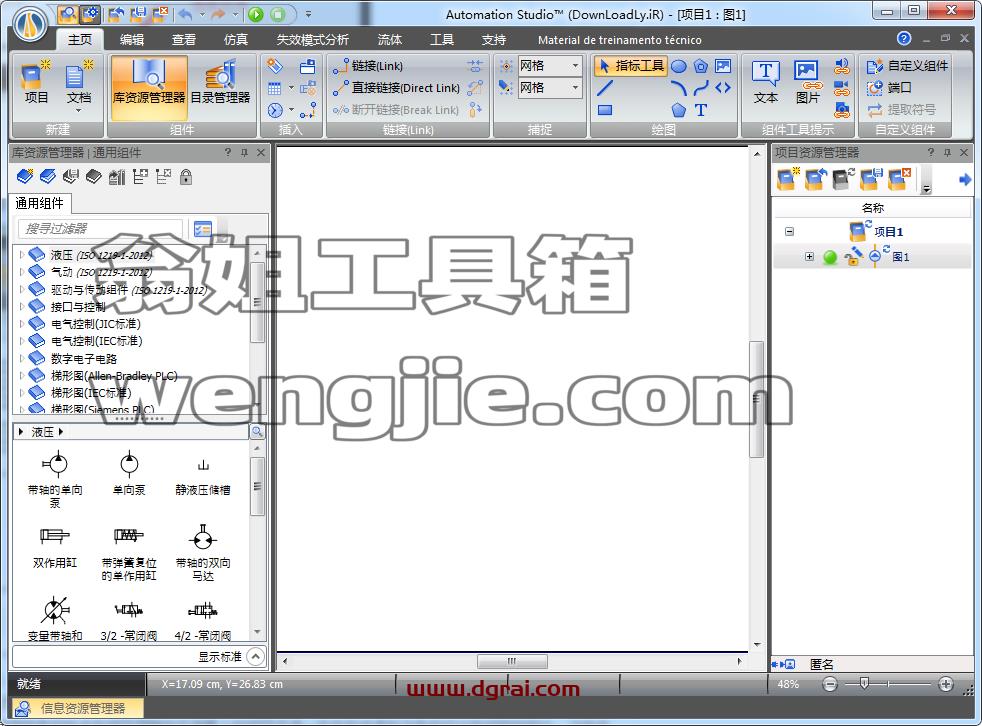Image resolution: width=982 pixels, height=726 pixels.
Task: Click the 自定义组件 custom component button
Action: pos(907,66)
